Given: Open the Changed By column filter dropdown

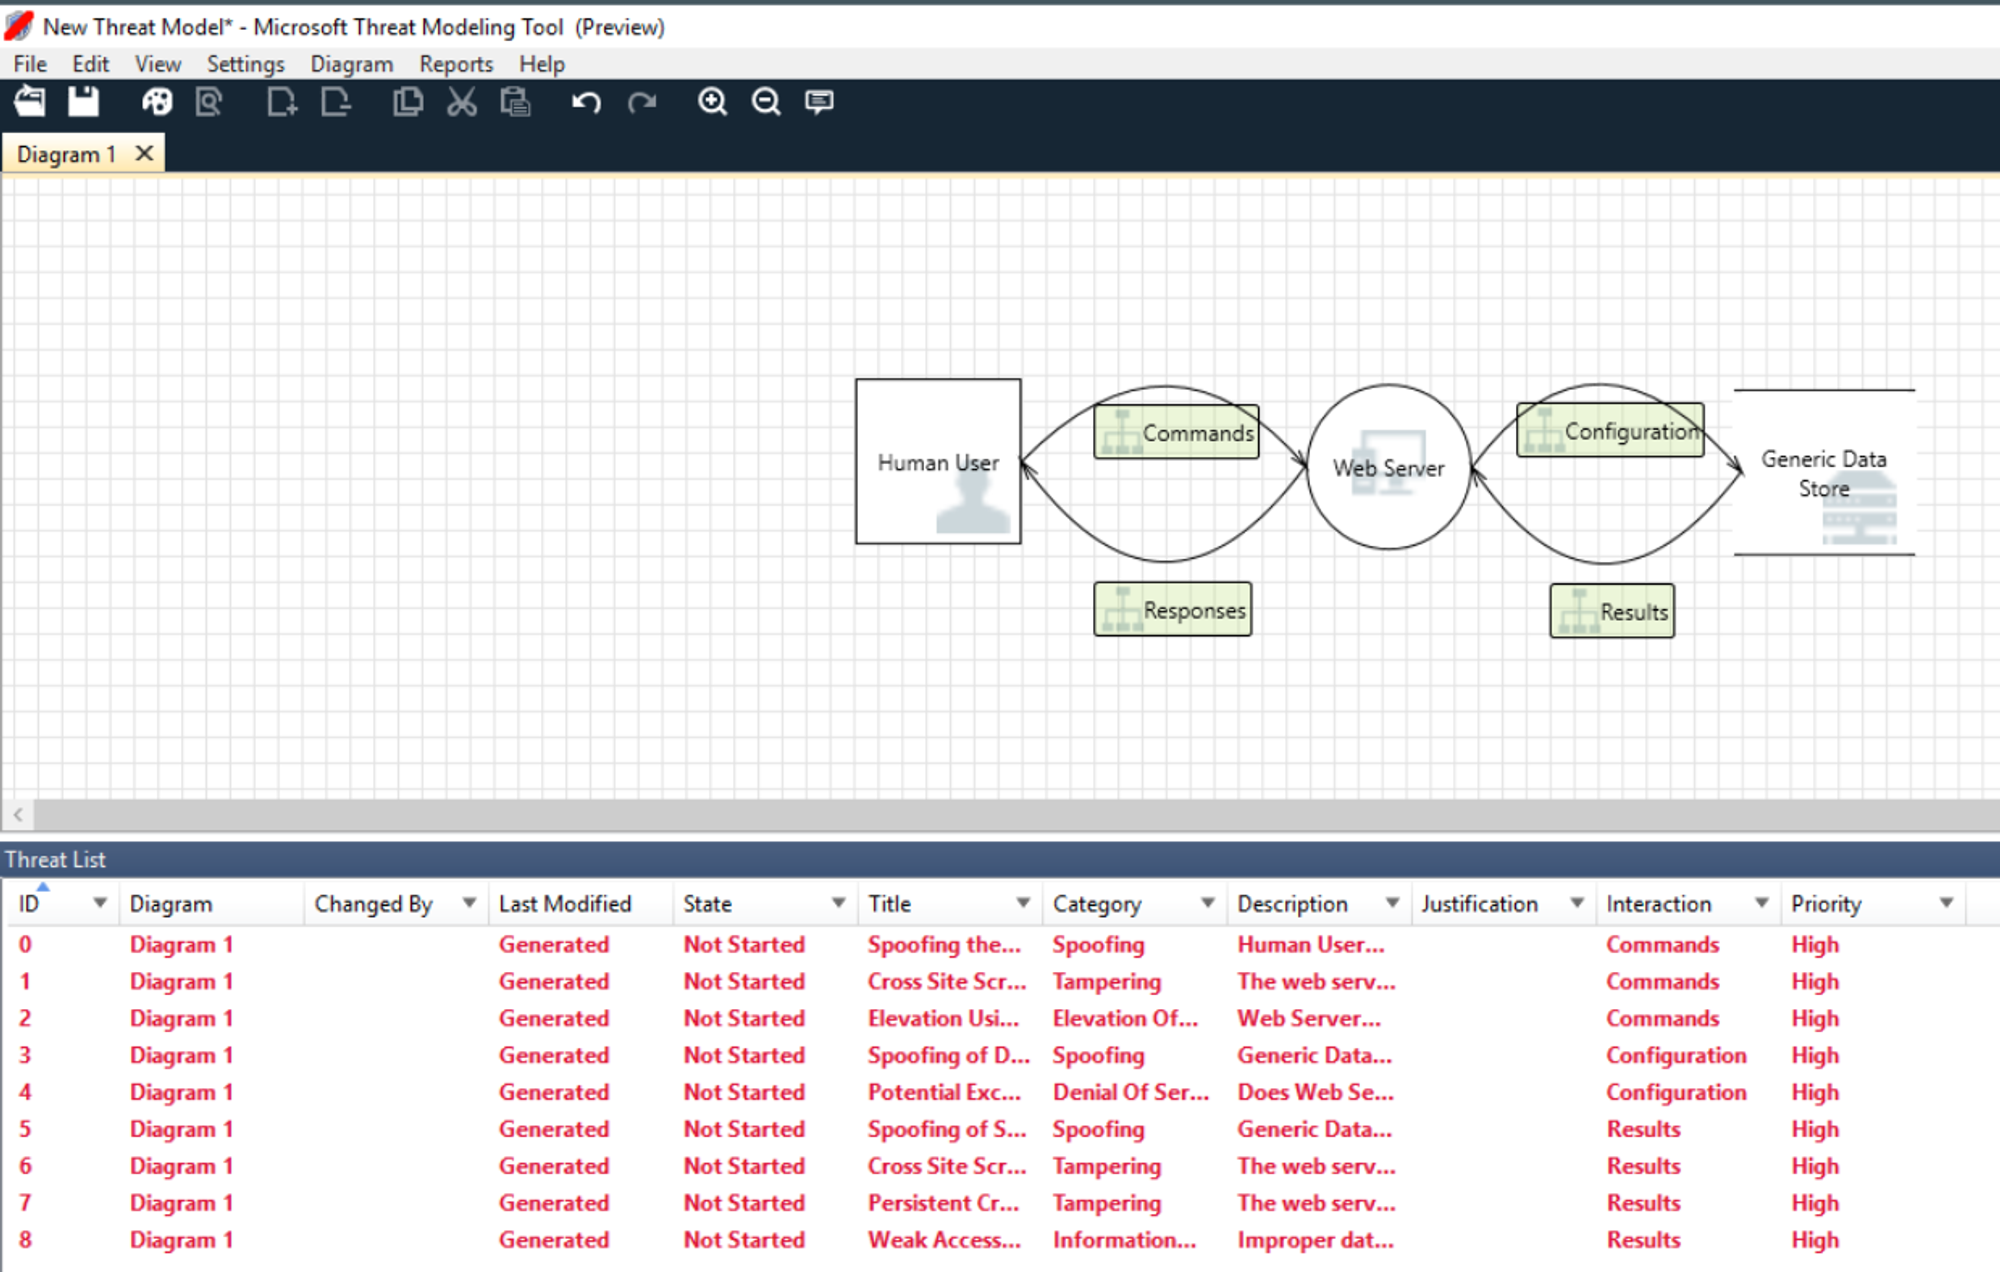Looking at the screenshot, I should tap(468, 903).
